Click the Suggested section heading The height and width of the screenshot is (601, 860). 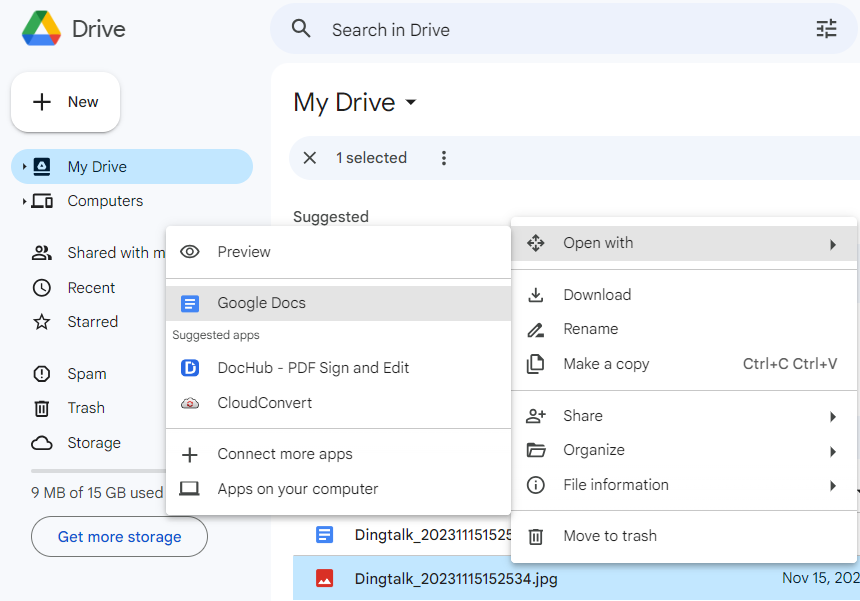(331, 217)
